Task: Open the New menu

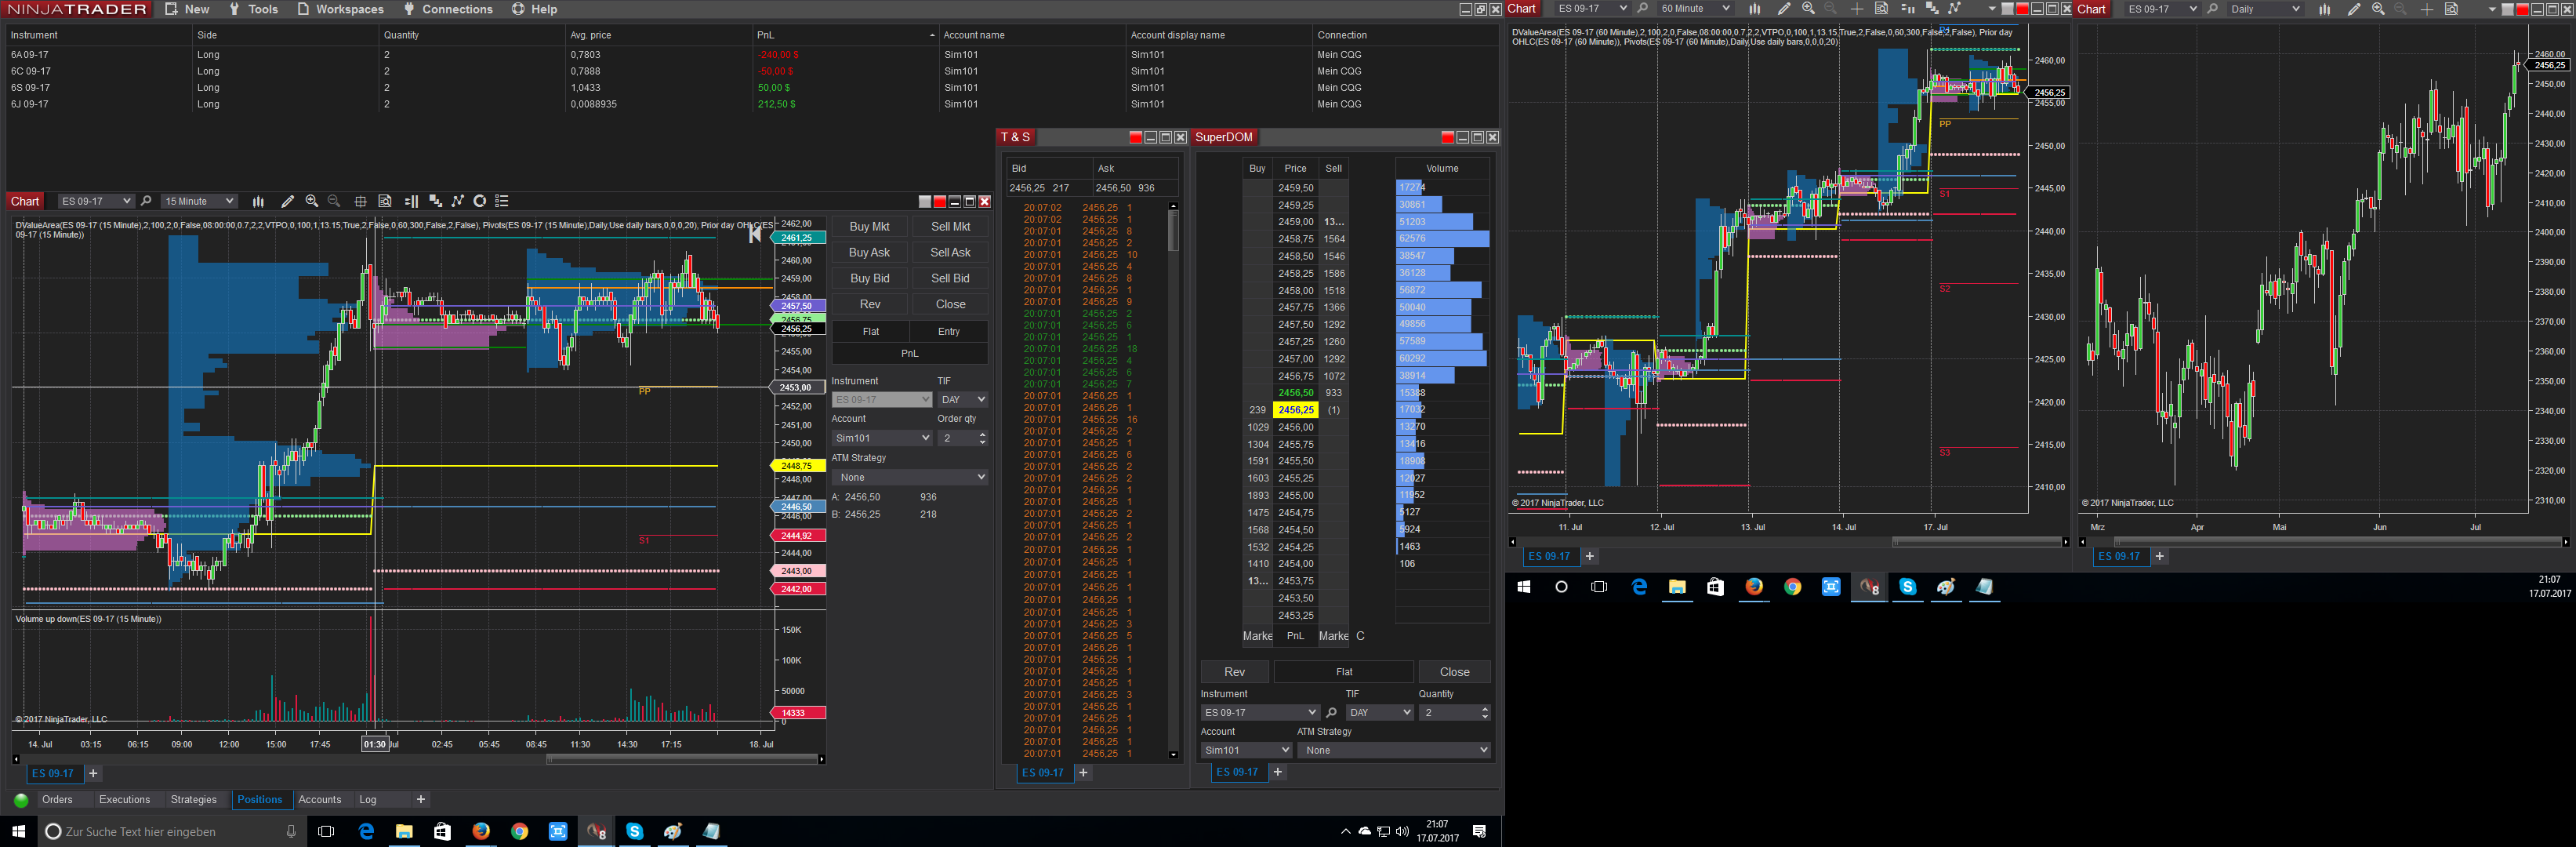Action: pos(187,9)
